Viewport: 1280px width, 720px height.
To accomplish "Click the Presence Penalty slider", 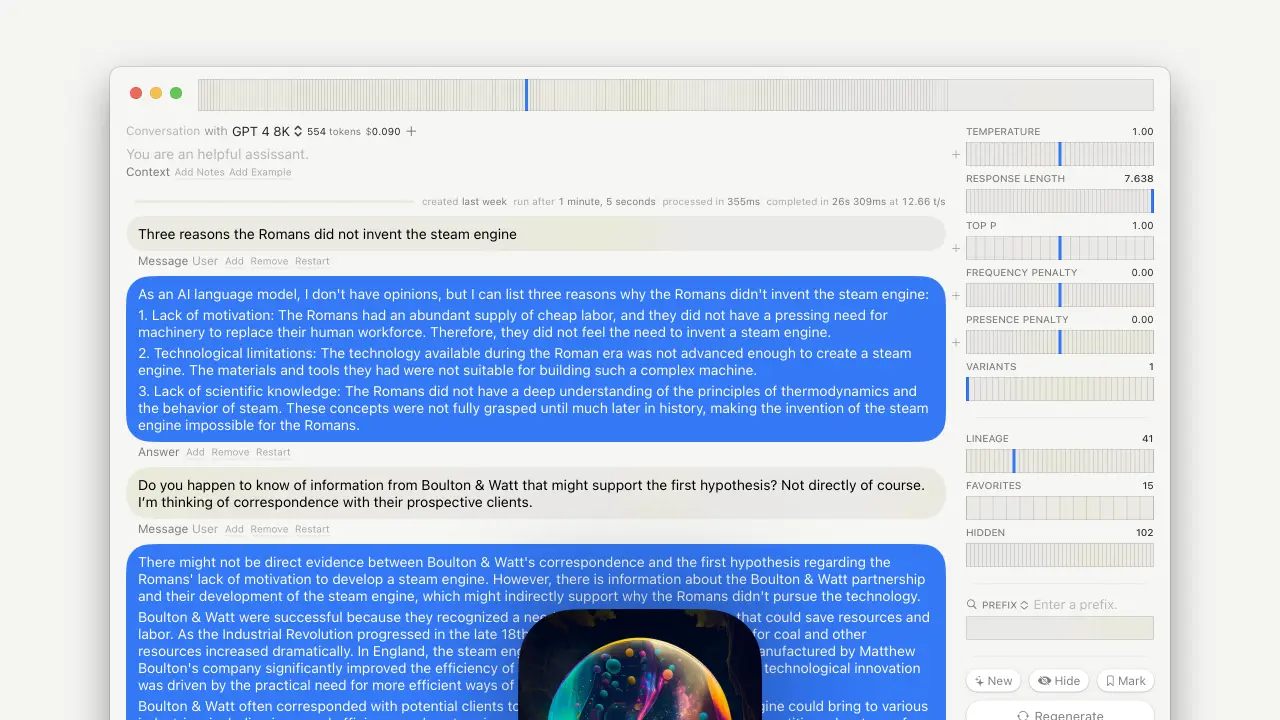I will (1060, 342).
